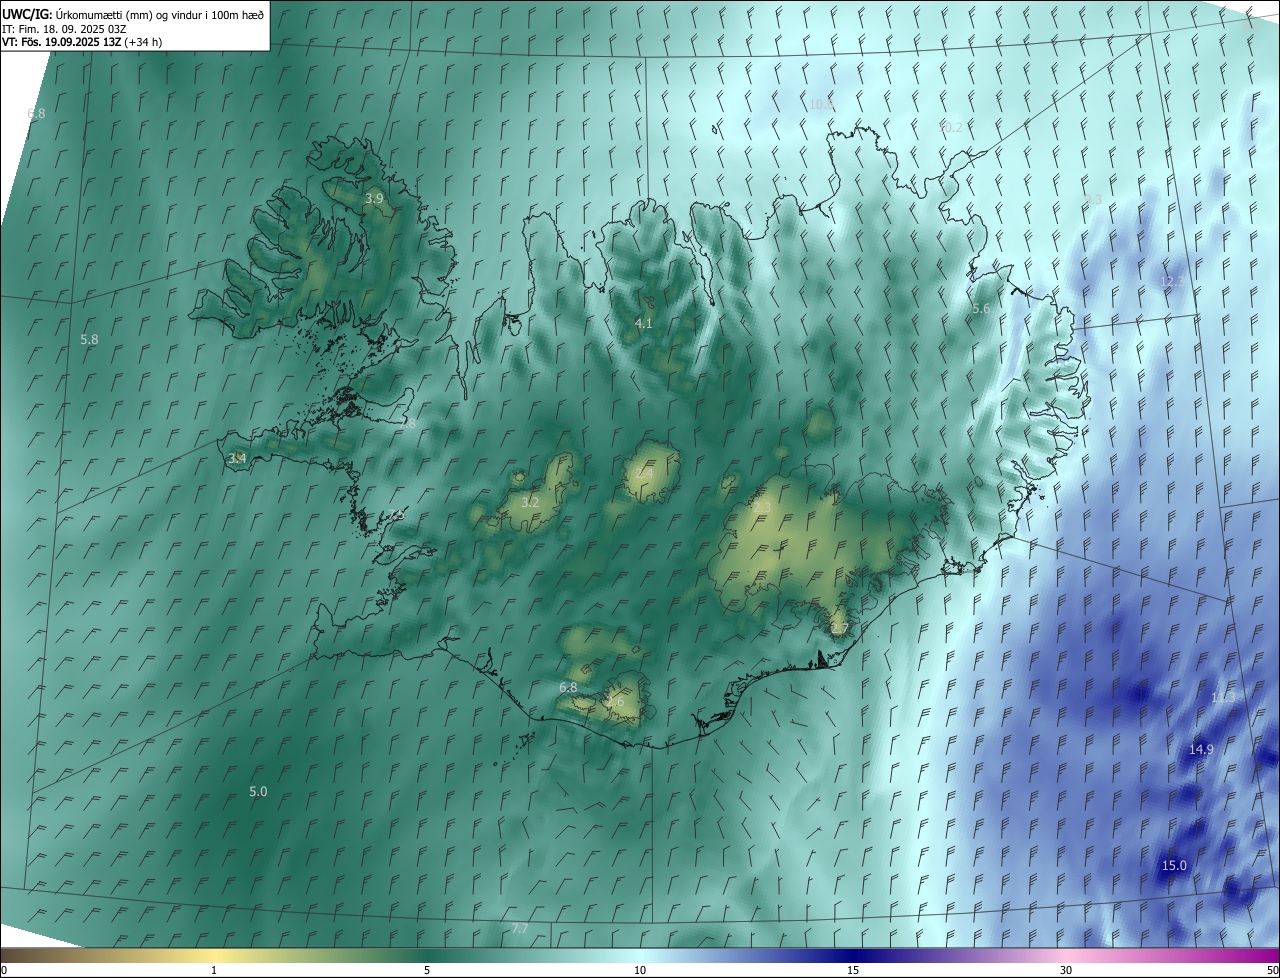Click the 6.8 value beside the 2.6 label
The width and height of the screenshot is (1280, 978).
pyautogui.click(x=568, y=688)
